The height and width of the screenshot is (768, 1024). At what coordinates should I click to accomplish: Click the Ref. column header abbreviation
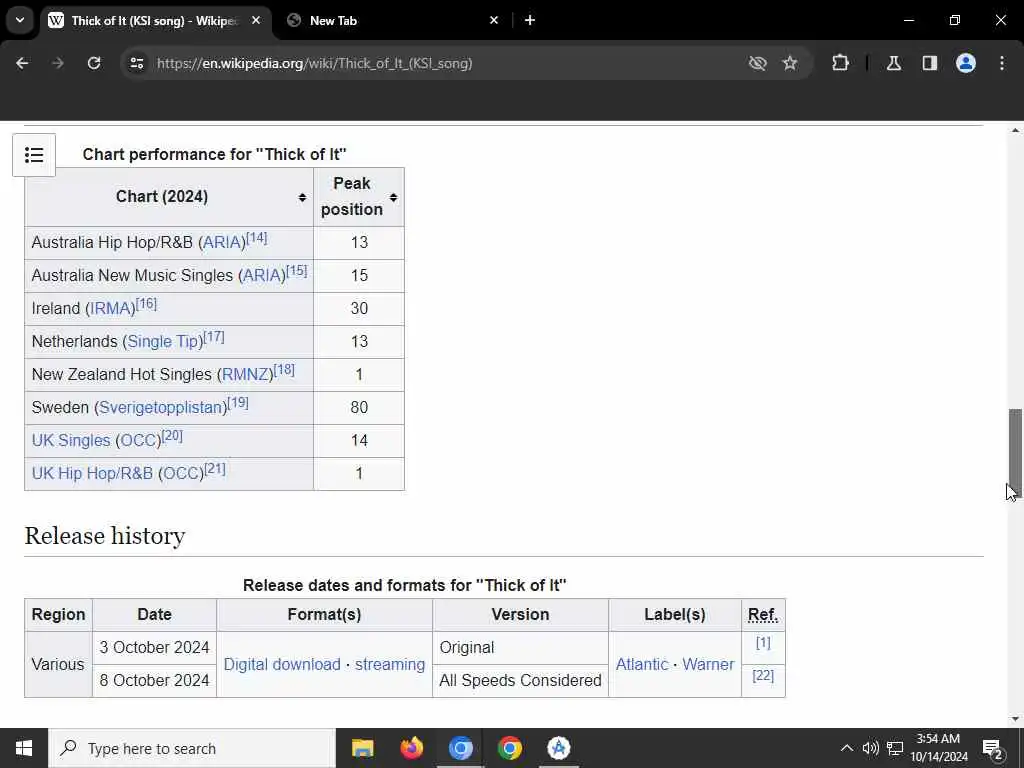pos(763,615)
